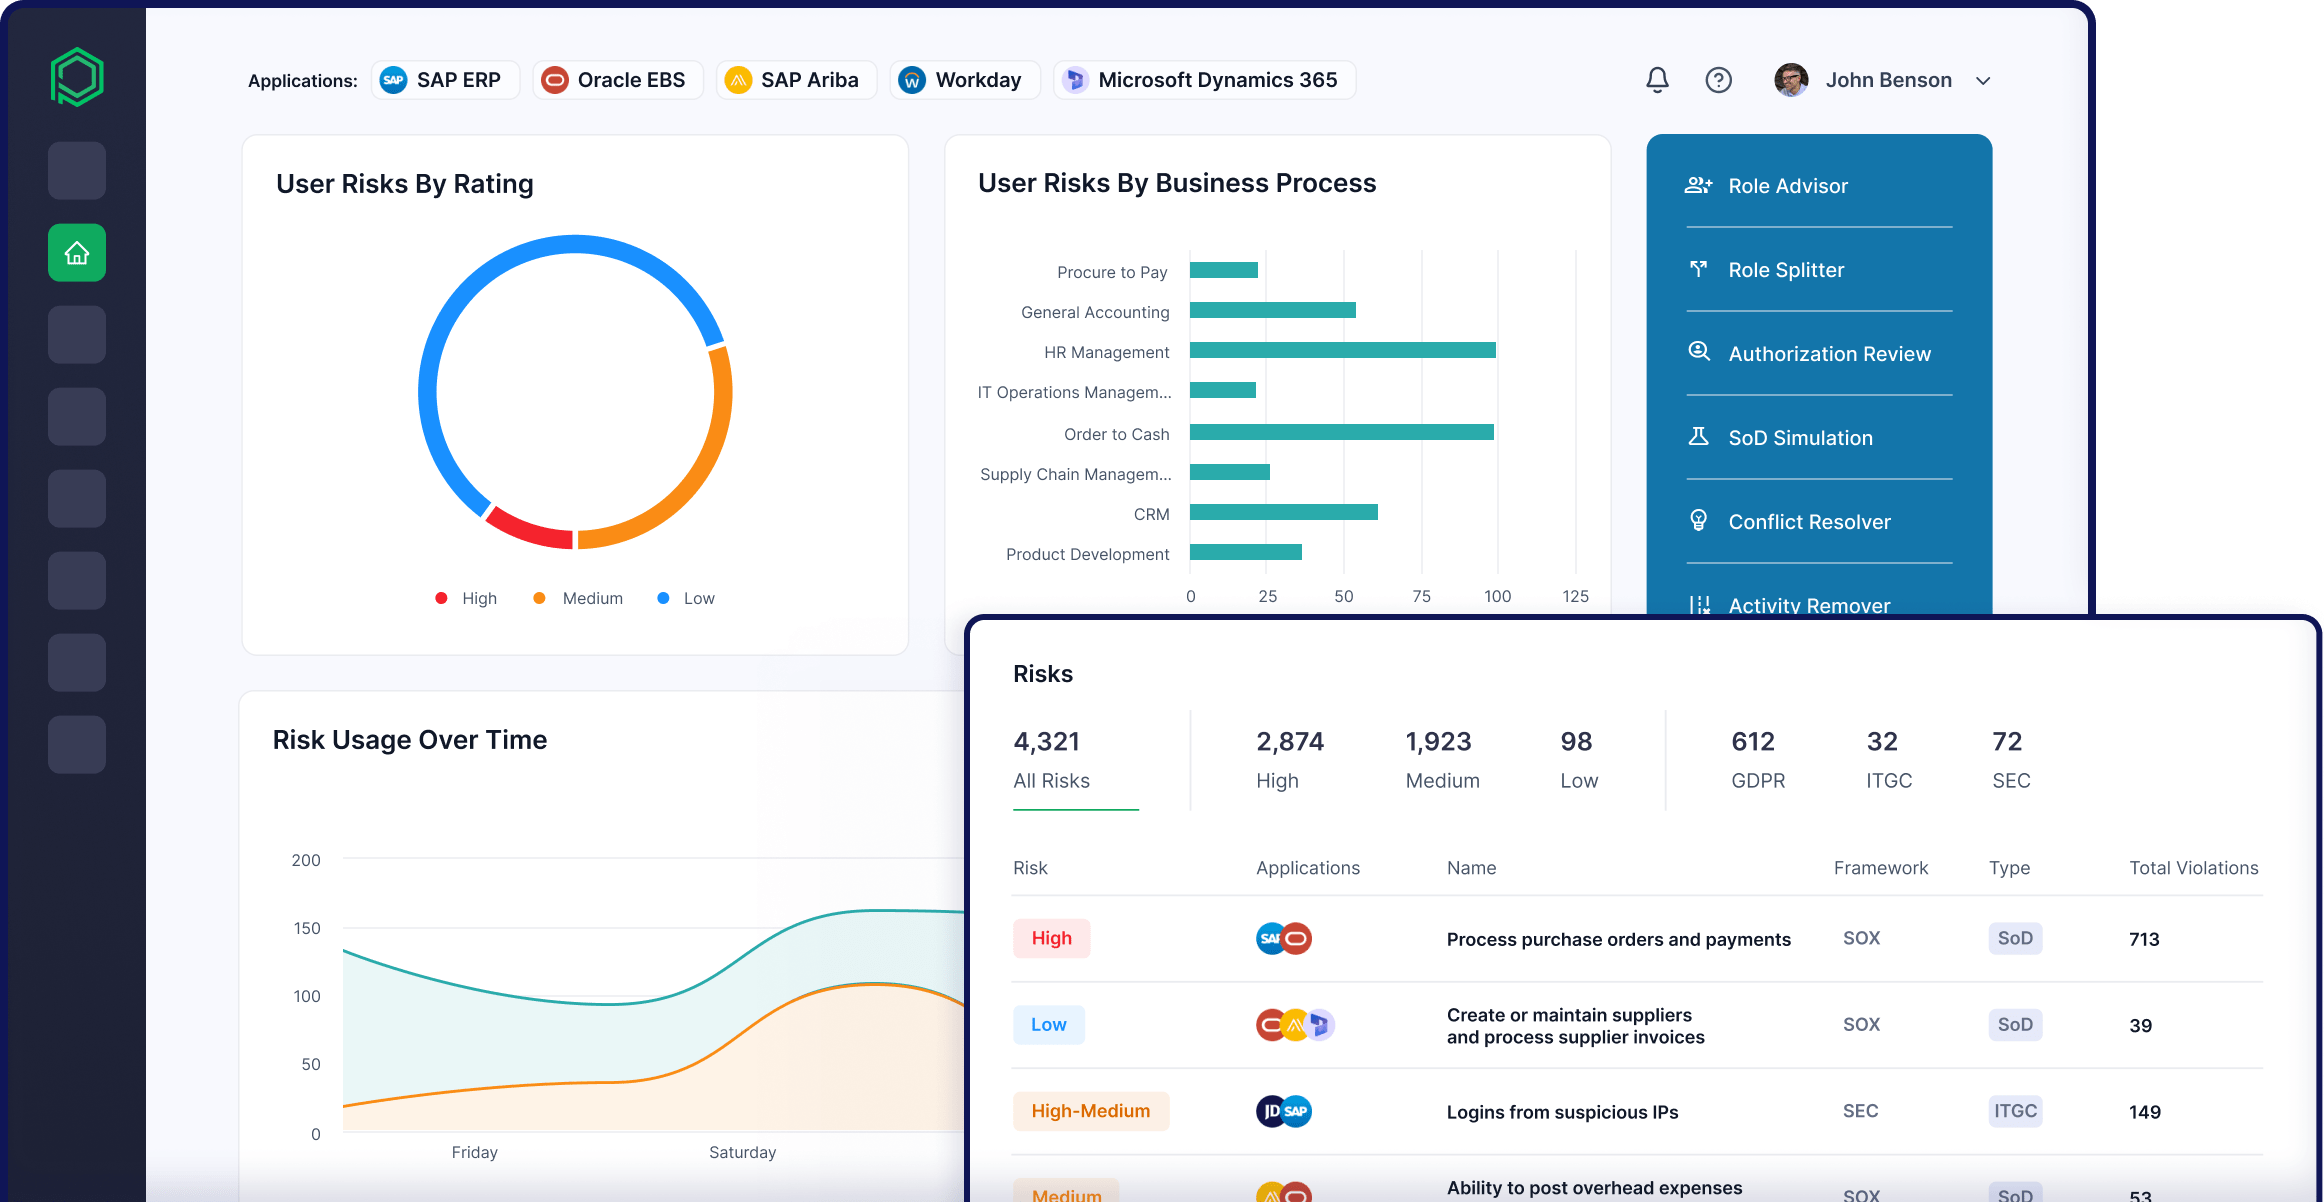Image resolution: width=2324 pixels, height=1202 pixels.
Task: Click the notification bell icon
Action: click(1657, 80)
